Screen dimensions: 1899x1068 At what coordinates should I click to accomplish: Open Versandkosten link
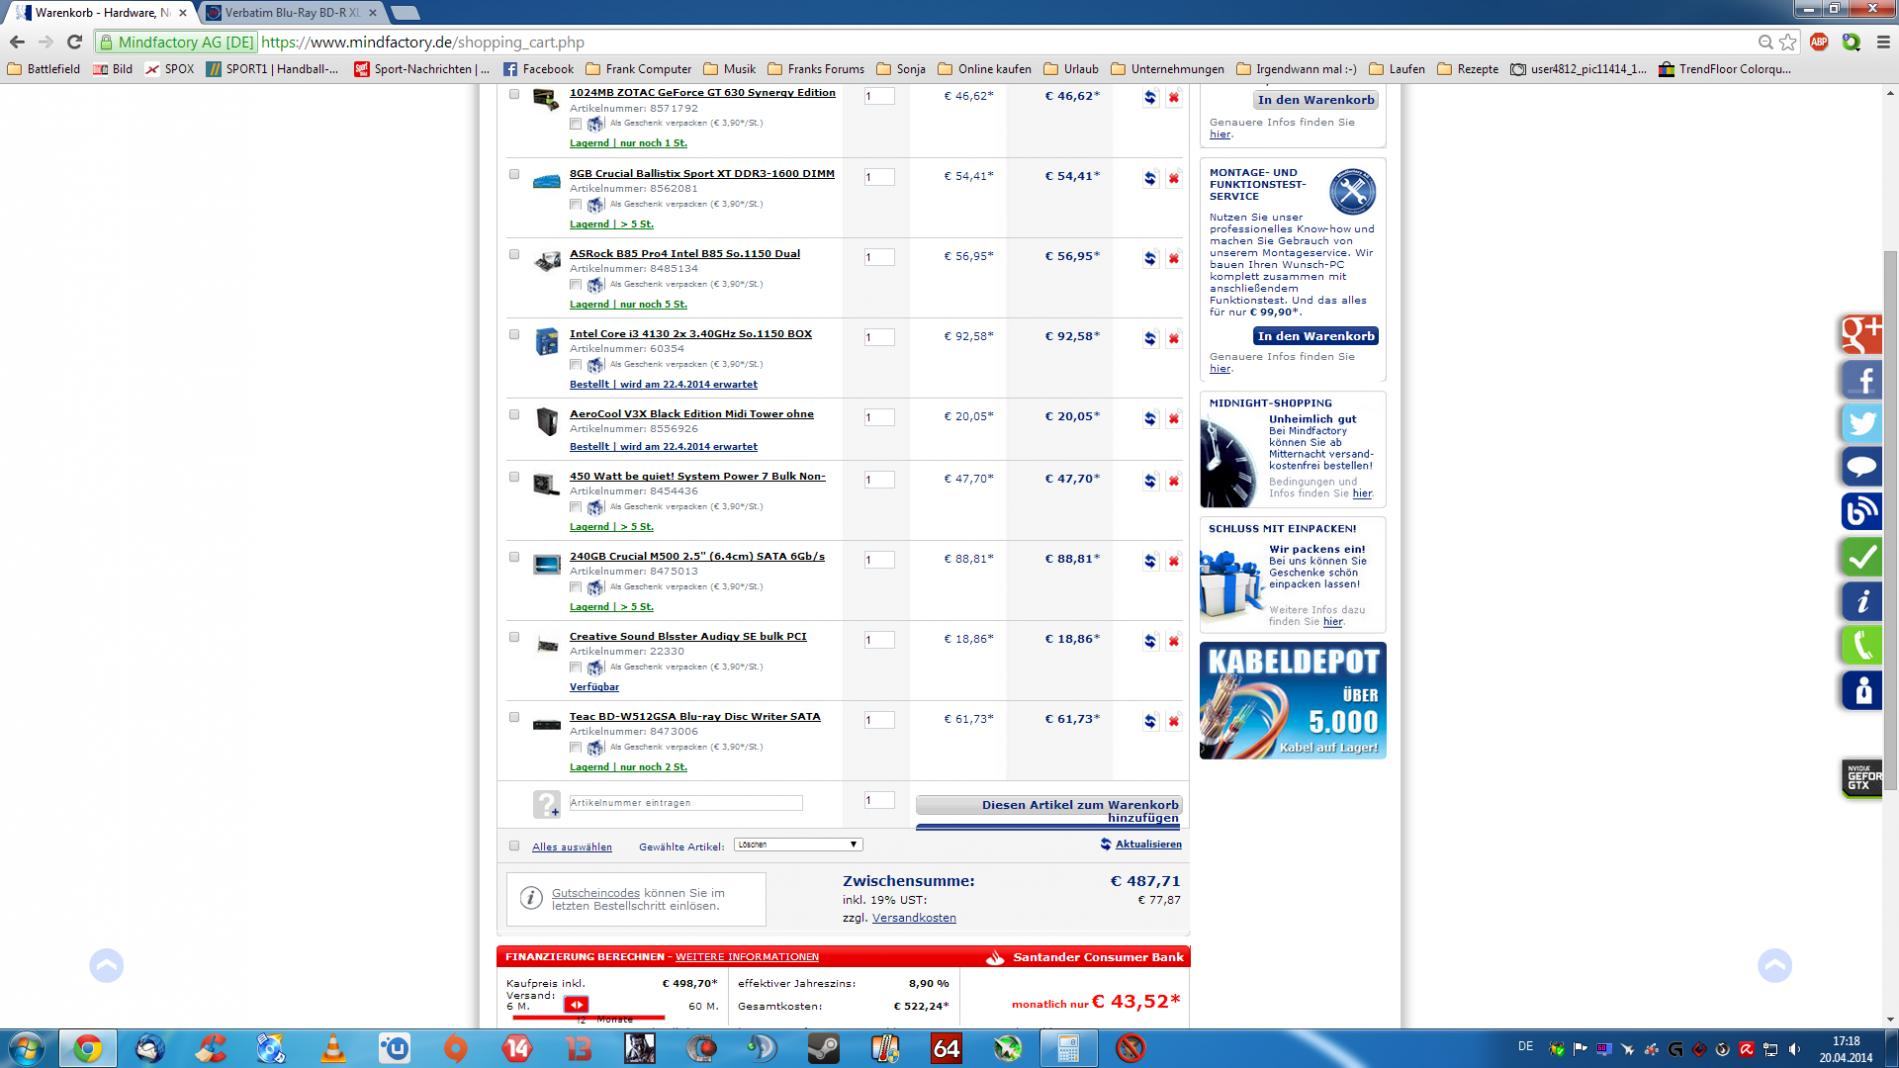914,918
